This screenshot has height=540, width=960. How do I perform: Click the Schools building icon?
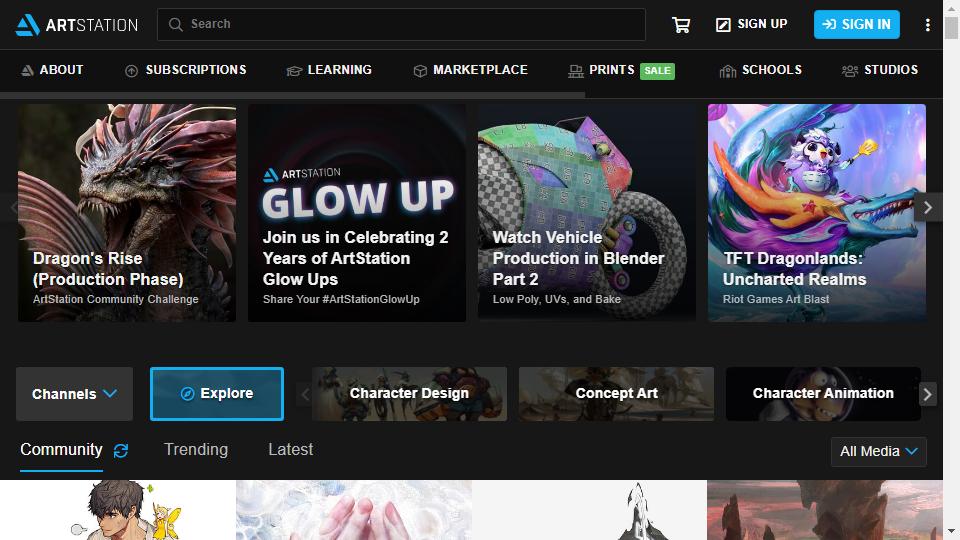click(x=727, y=71)
